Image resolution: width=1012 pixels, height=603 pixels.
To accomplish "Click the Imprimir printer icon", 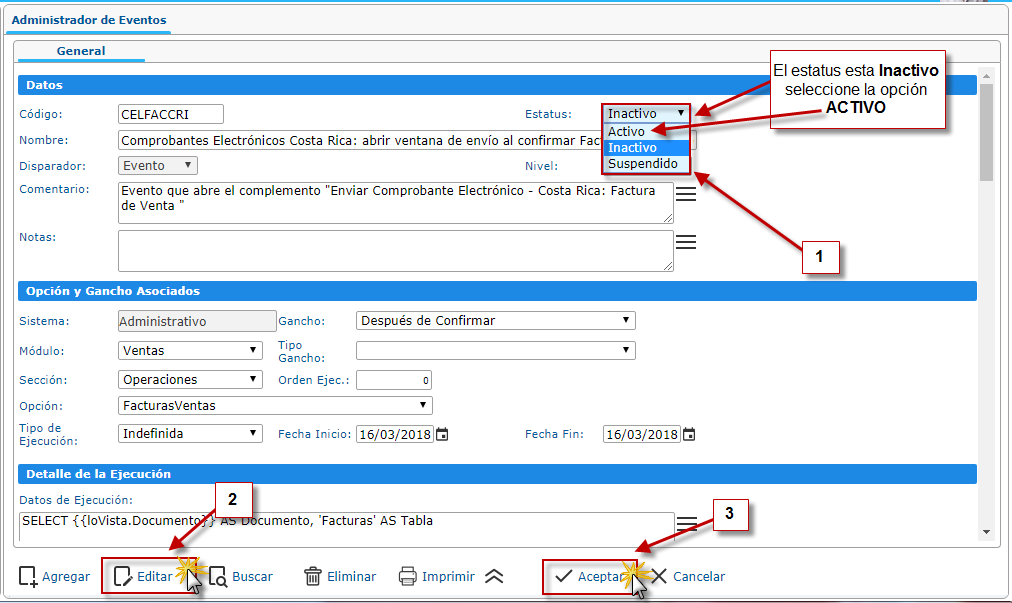I will point(407,576).
